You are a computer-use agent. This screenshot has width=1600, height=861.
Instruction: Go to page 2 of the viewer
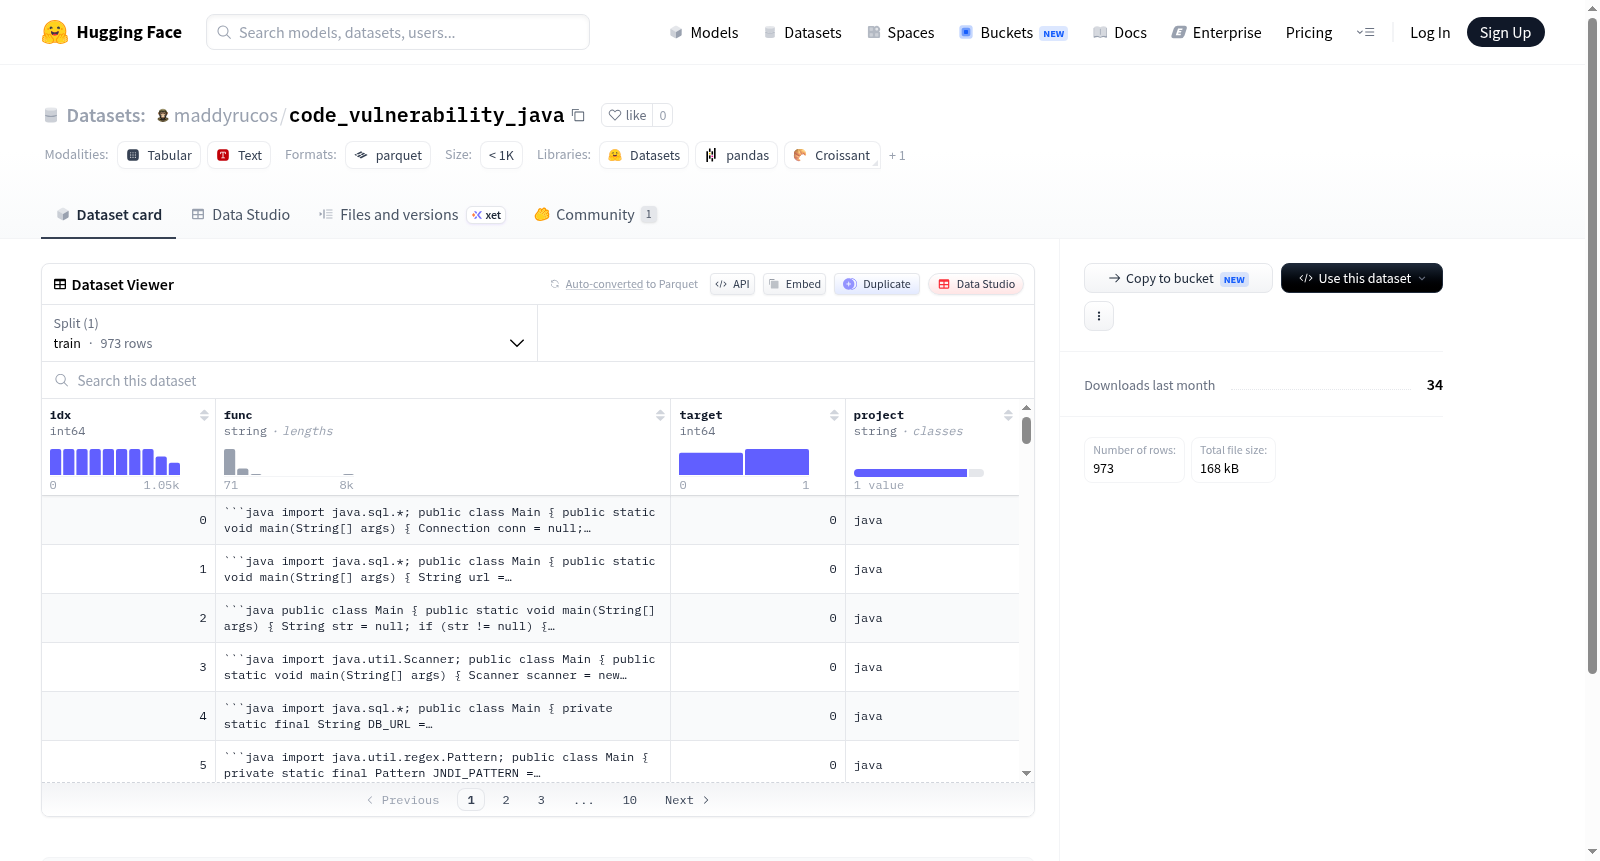tap(506, 800)
